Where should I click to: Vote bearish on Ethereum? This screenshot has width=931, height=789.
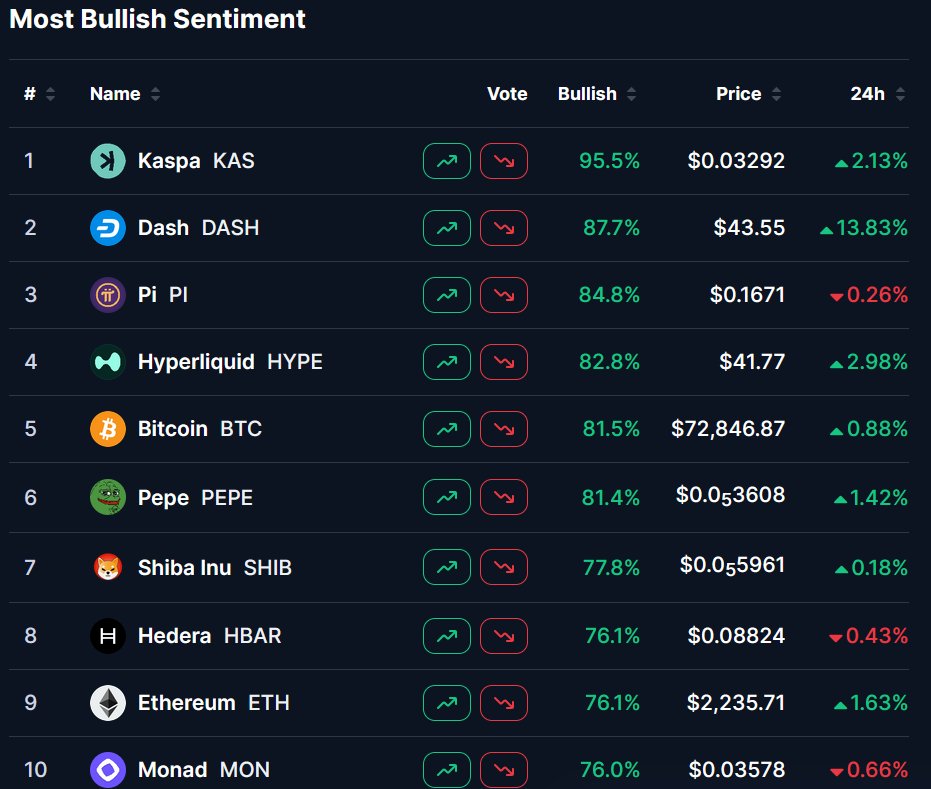point(504,703)
